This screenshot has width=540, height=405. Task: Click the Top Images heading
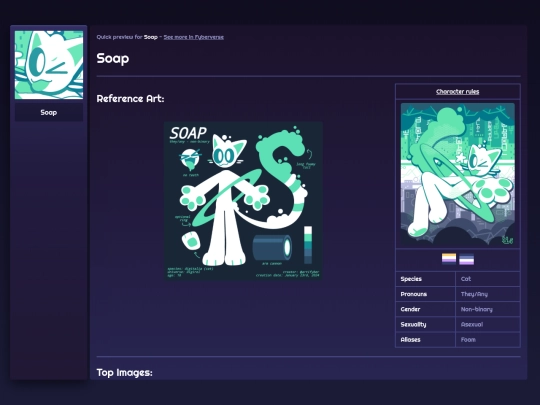click(124, 373)
